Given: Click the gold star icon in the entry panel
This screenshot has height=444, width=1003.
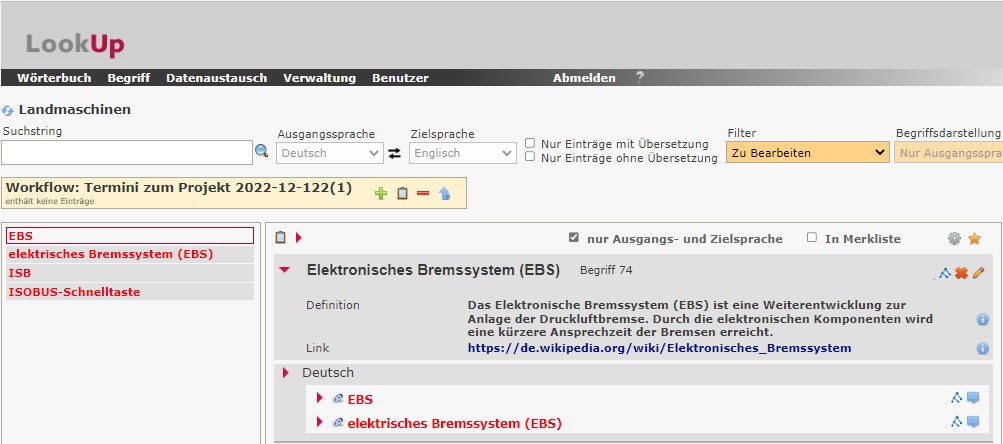Looking at the screenshot, I should pyautogui.click(x=974, y=238).
